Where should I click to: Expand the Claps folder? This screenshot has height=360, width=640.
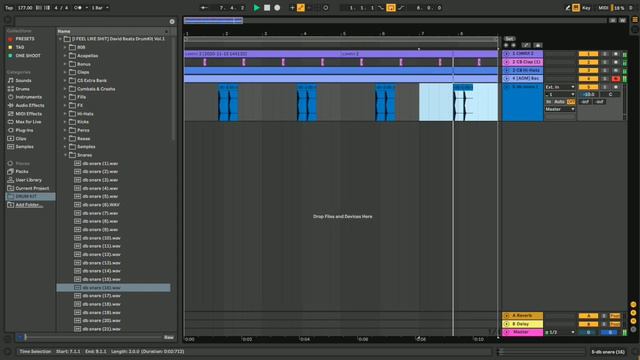(64, 72)
